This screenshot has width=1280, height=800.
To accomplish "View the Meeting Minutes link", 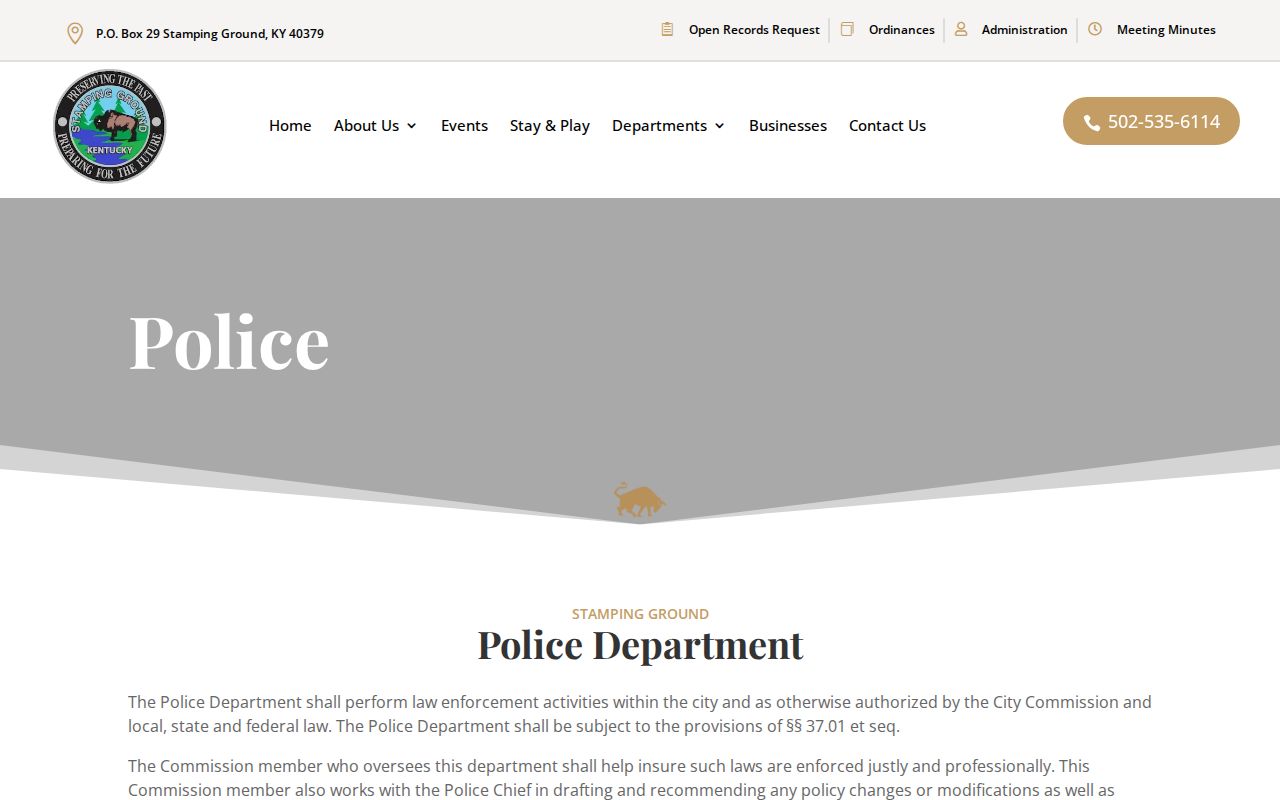I will tap(1166, 30).
